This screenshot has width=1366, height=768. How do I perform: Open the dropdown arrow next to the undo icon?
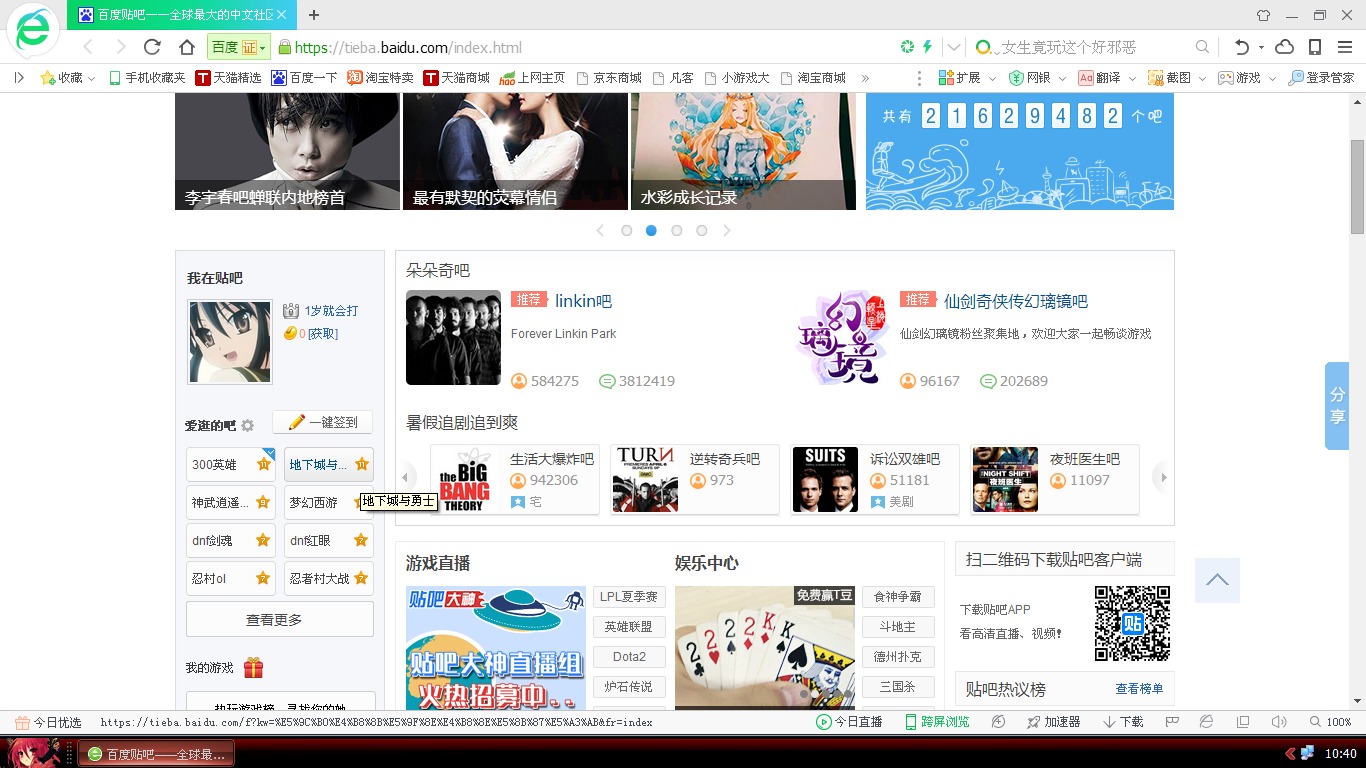(x=1261, y=47)
